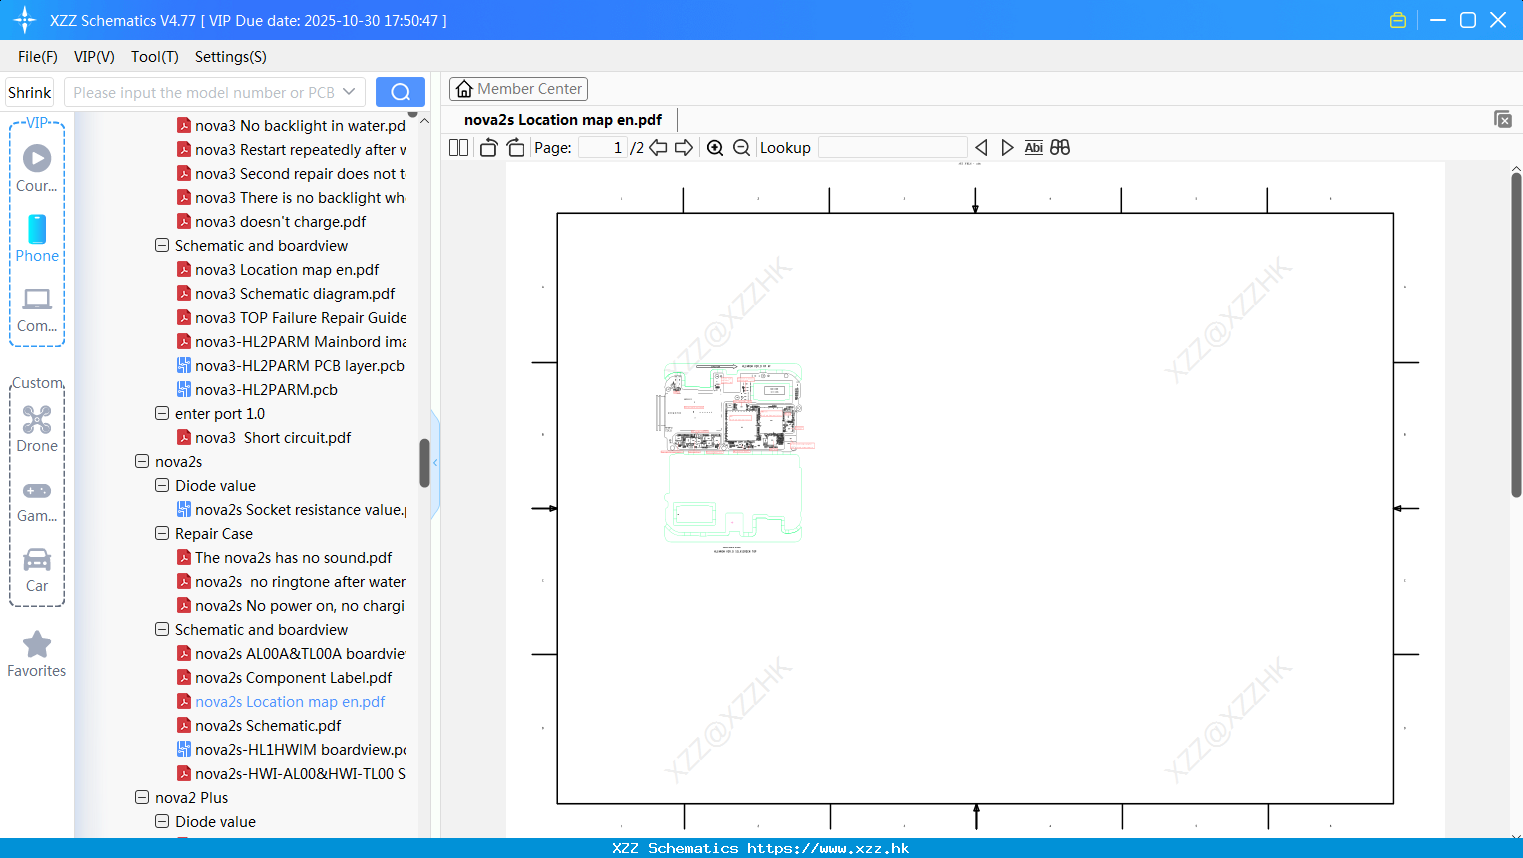The width and height of the screenshot is (1523, 858).
Task: Click the yellow toolbox icon in title bar
Action: (1398, 20)
